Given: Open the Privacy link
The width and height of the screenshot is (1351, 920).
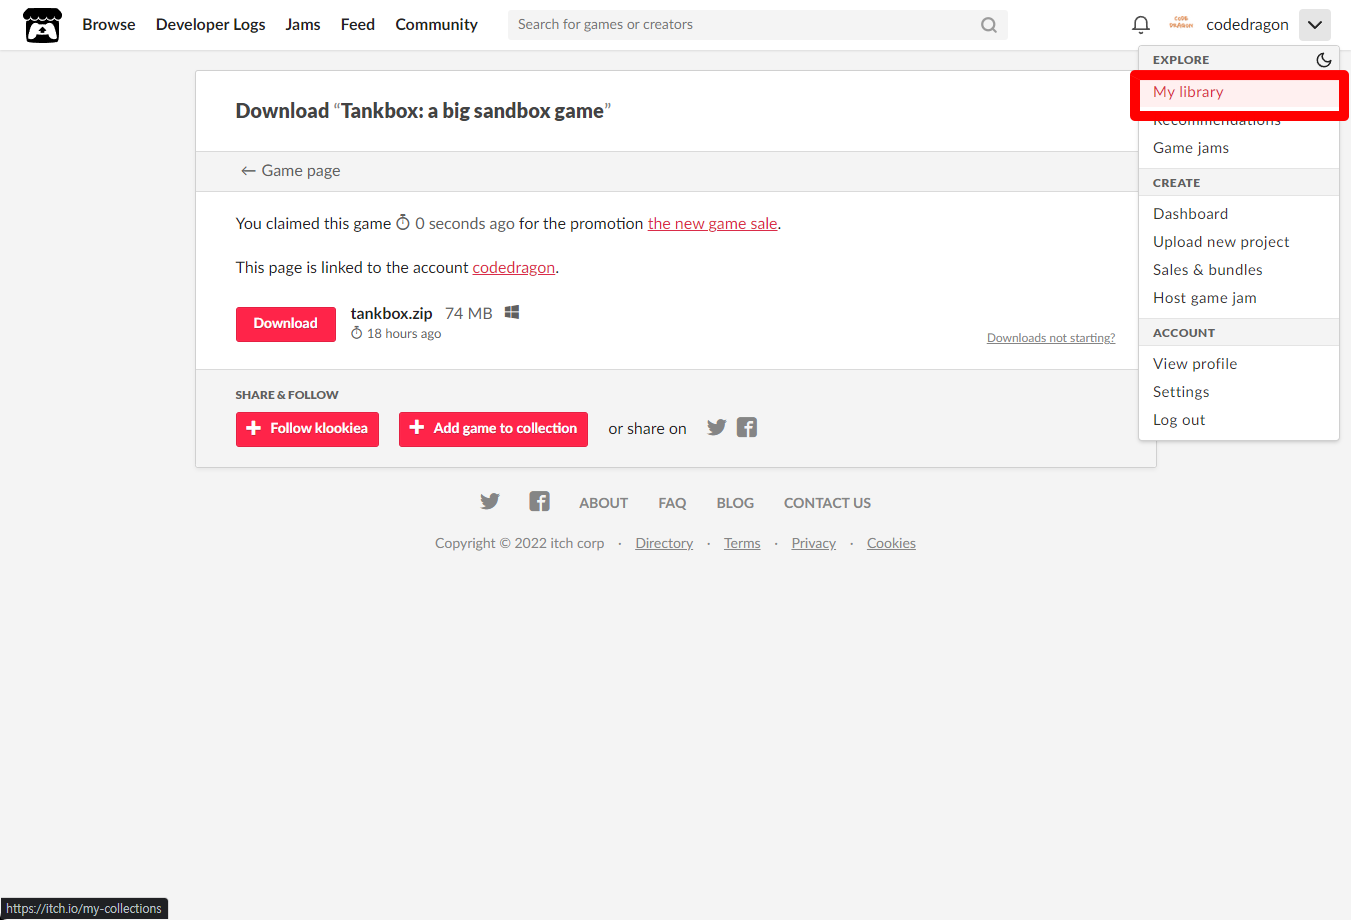Looking at the screenshot, I should [x=814, y=544].
